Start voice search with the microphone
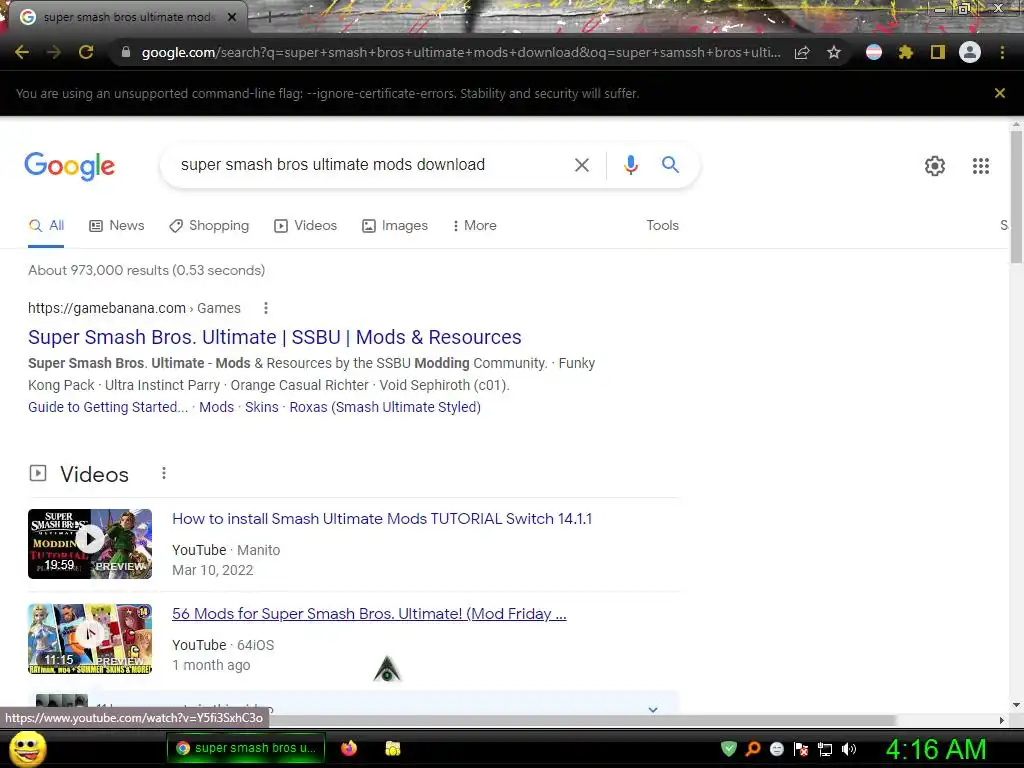Image resolution: width=1024 pixels, height=768 pixels. pyautogui.click(x=630, y=165)
